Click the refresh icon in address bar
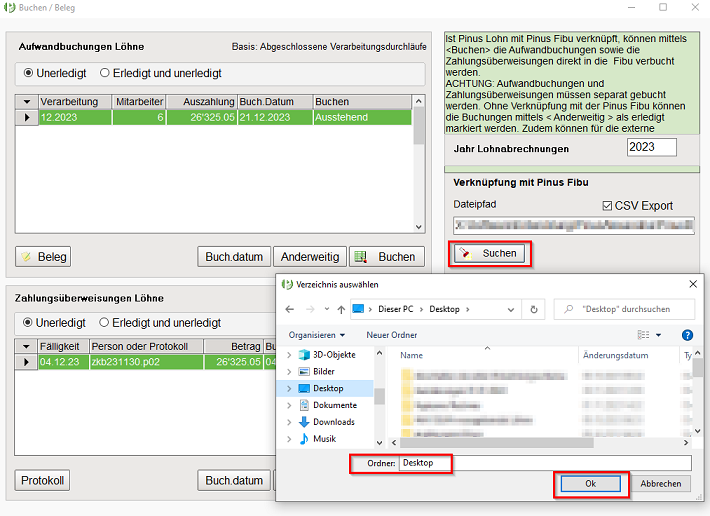 point(534,309)
